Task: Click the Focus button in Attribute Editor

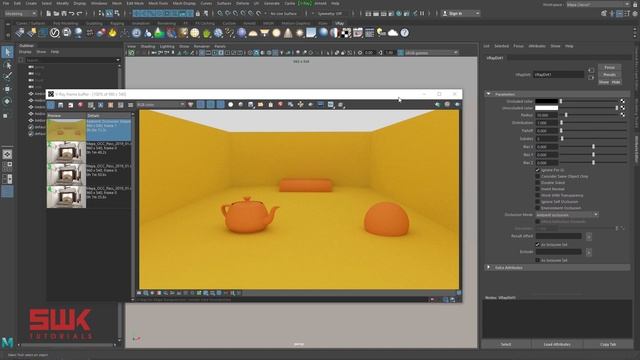Action: (x=609, y=67)
